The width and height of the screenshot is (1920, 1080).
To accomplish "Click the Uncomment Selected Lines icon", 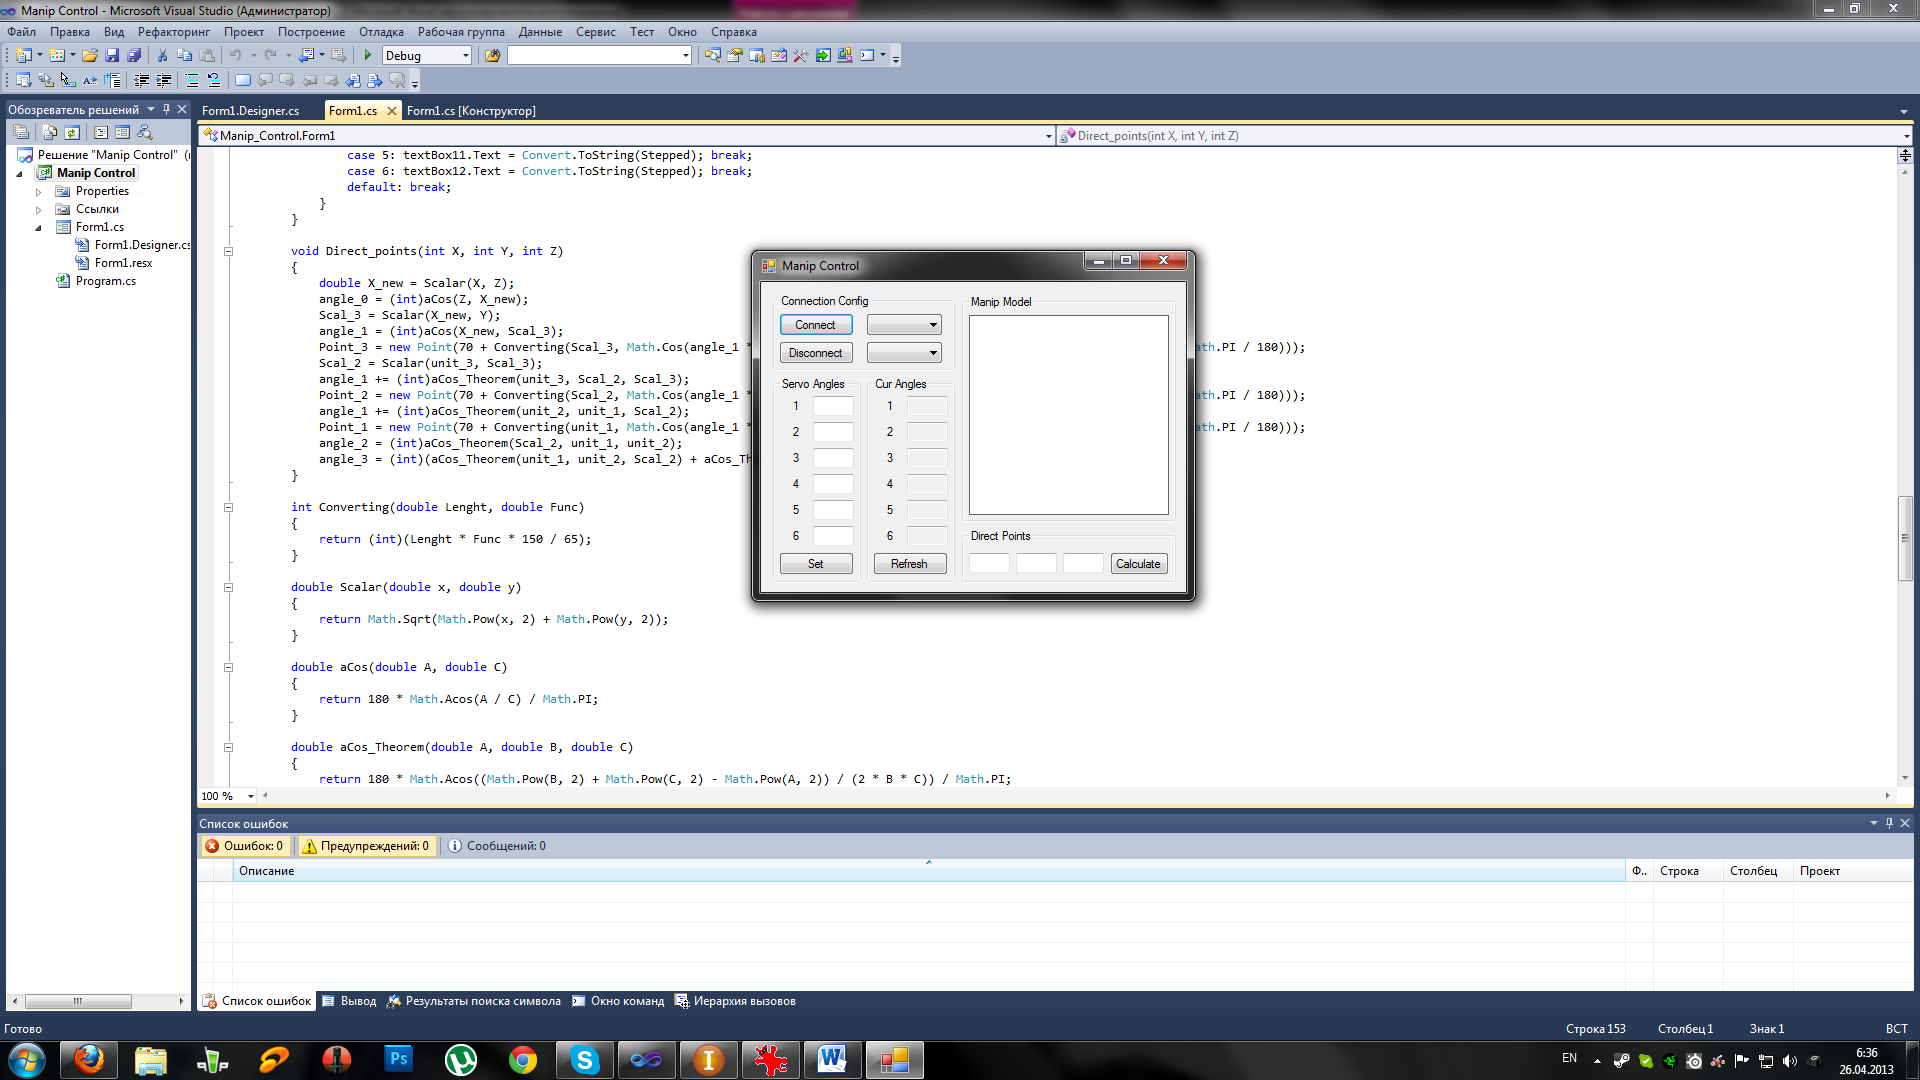I will coord(214,80).
